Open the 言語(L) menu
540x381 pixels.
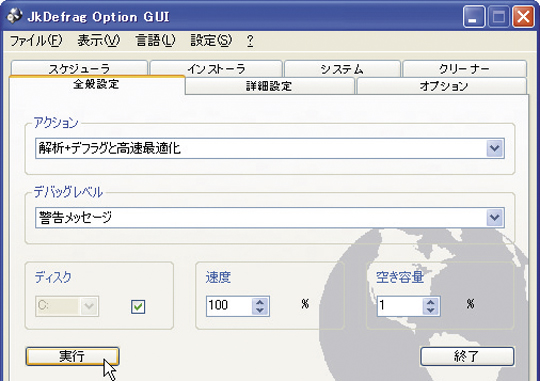click(155, 41)
